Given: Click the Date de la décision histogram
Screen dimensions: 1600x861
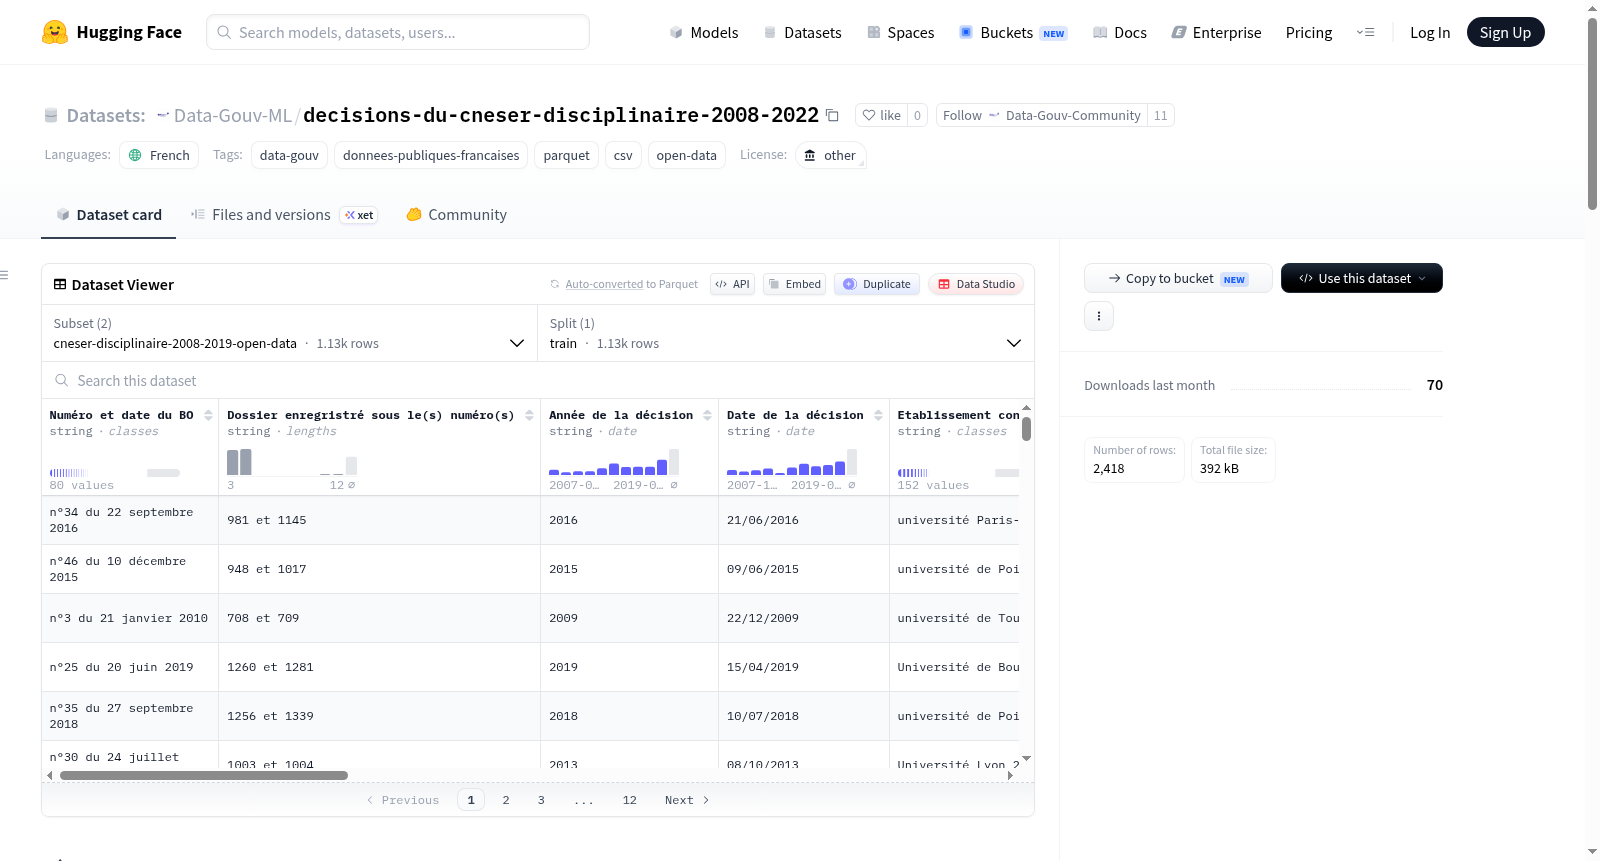Looking at the screenshot, I should tap(792, 462).
